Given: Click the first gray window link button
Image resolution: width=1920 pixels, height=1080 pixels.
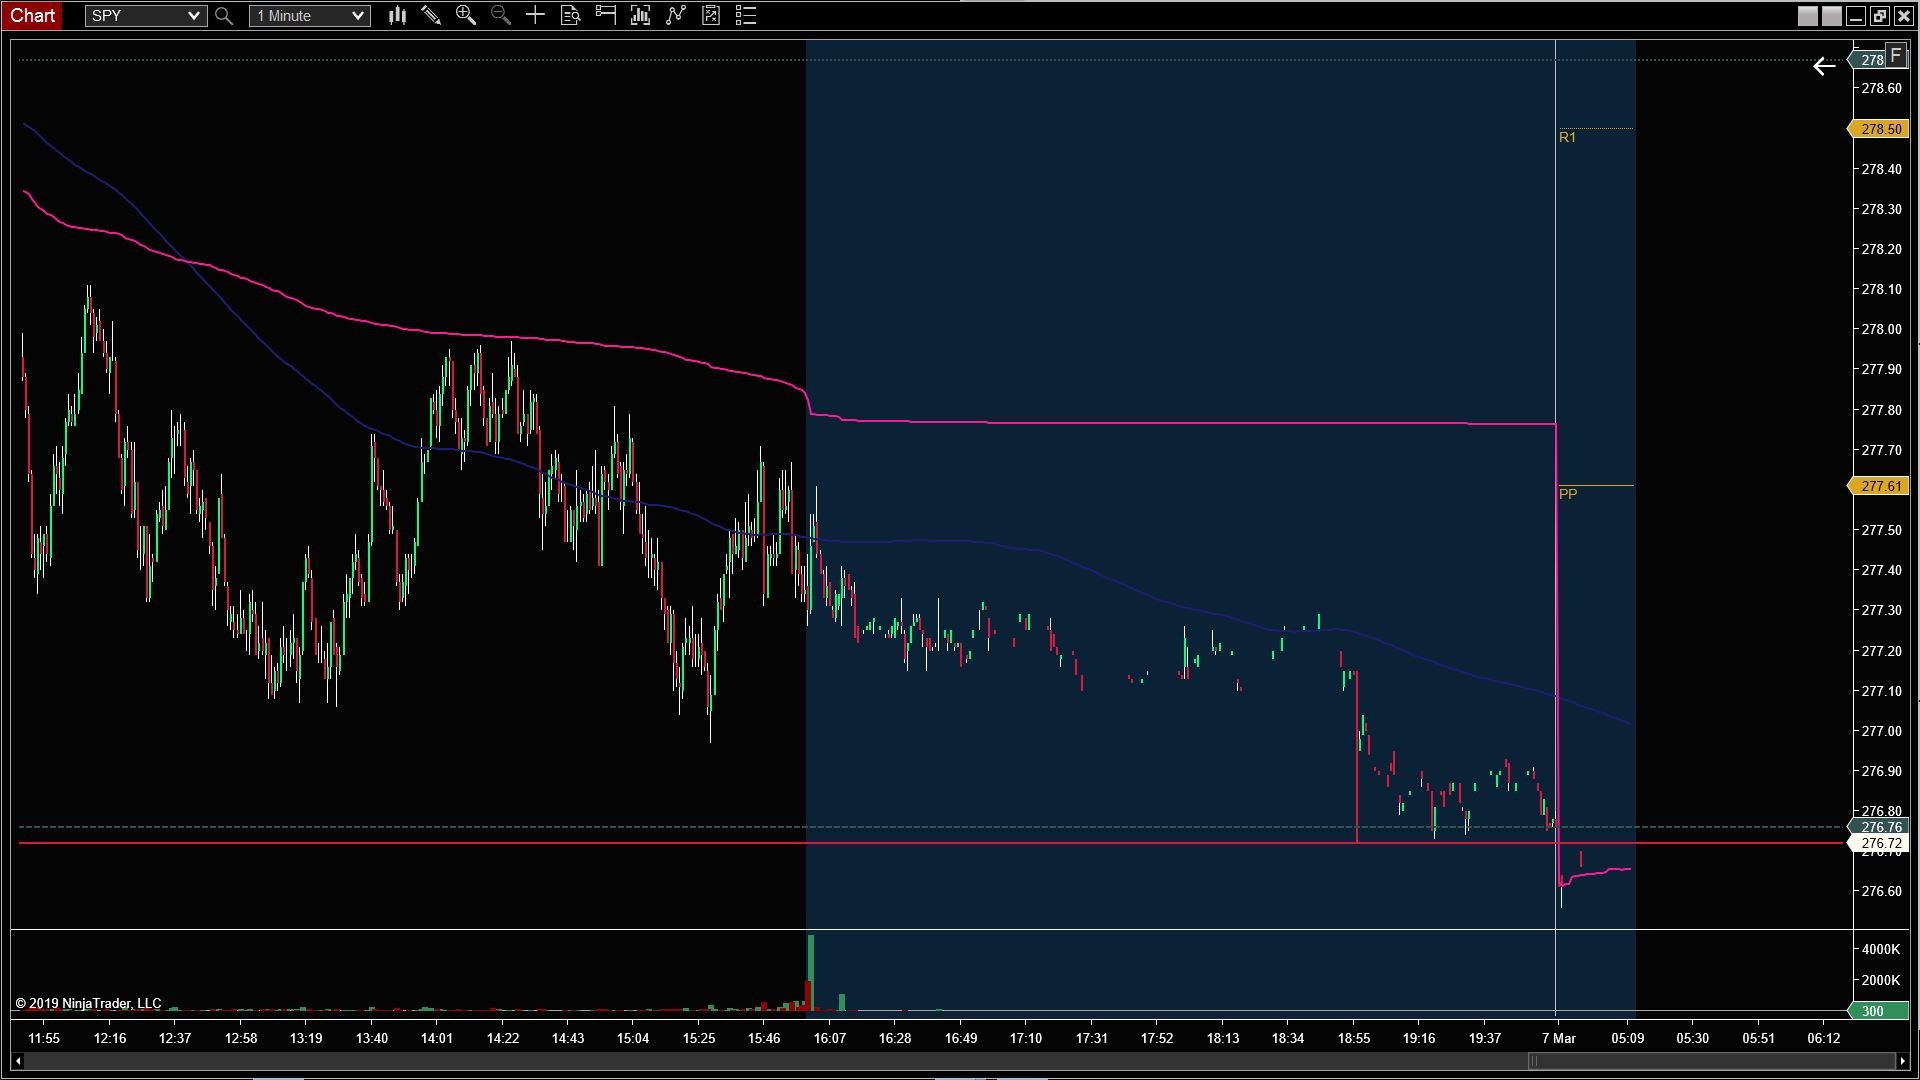Looking at the screenshot, I should pos(1807,16).
